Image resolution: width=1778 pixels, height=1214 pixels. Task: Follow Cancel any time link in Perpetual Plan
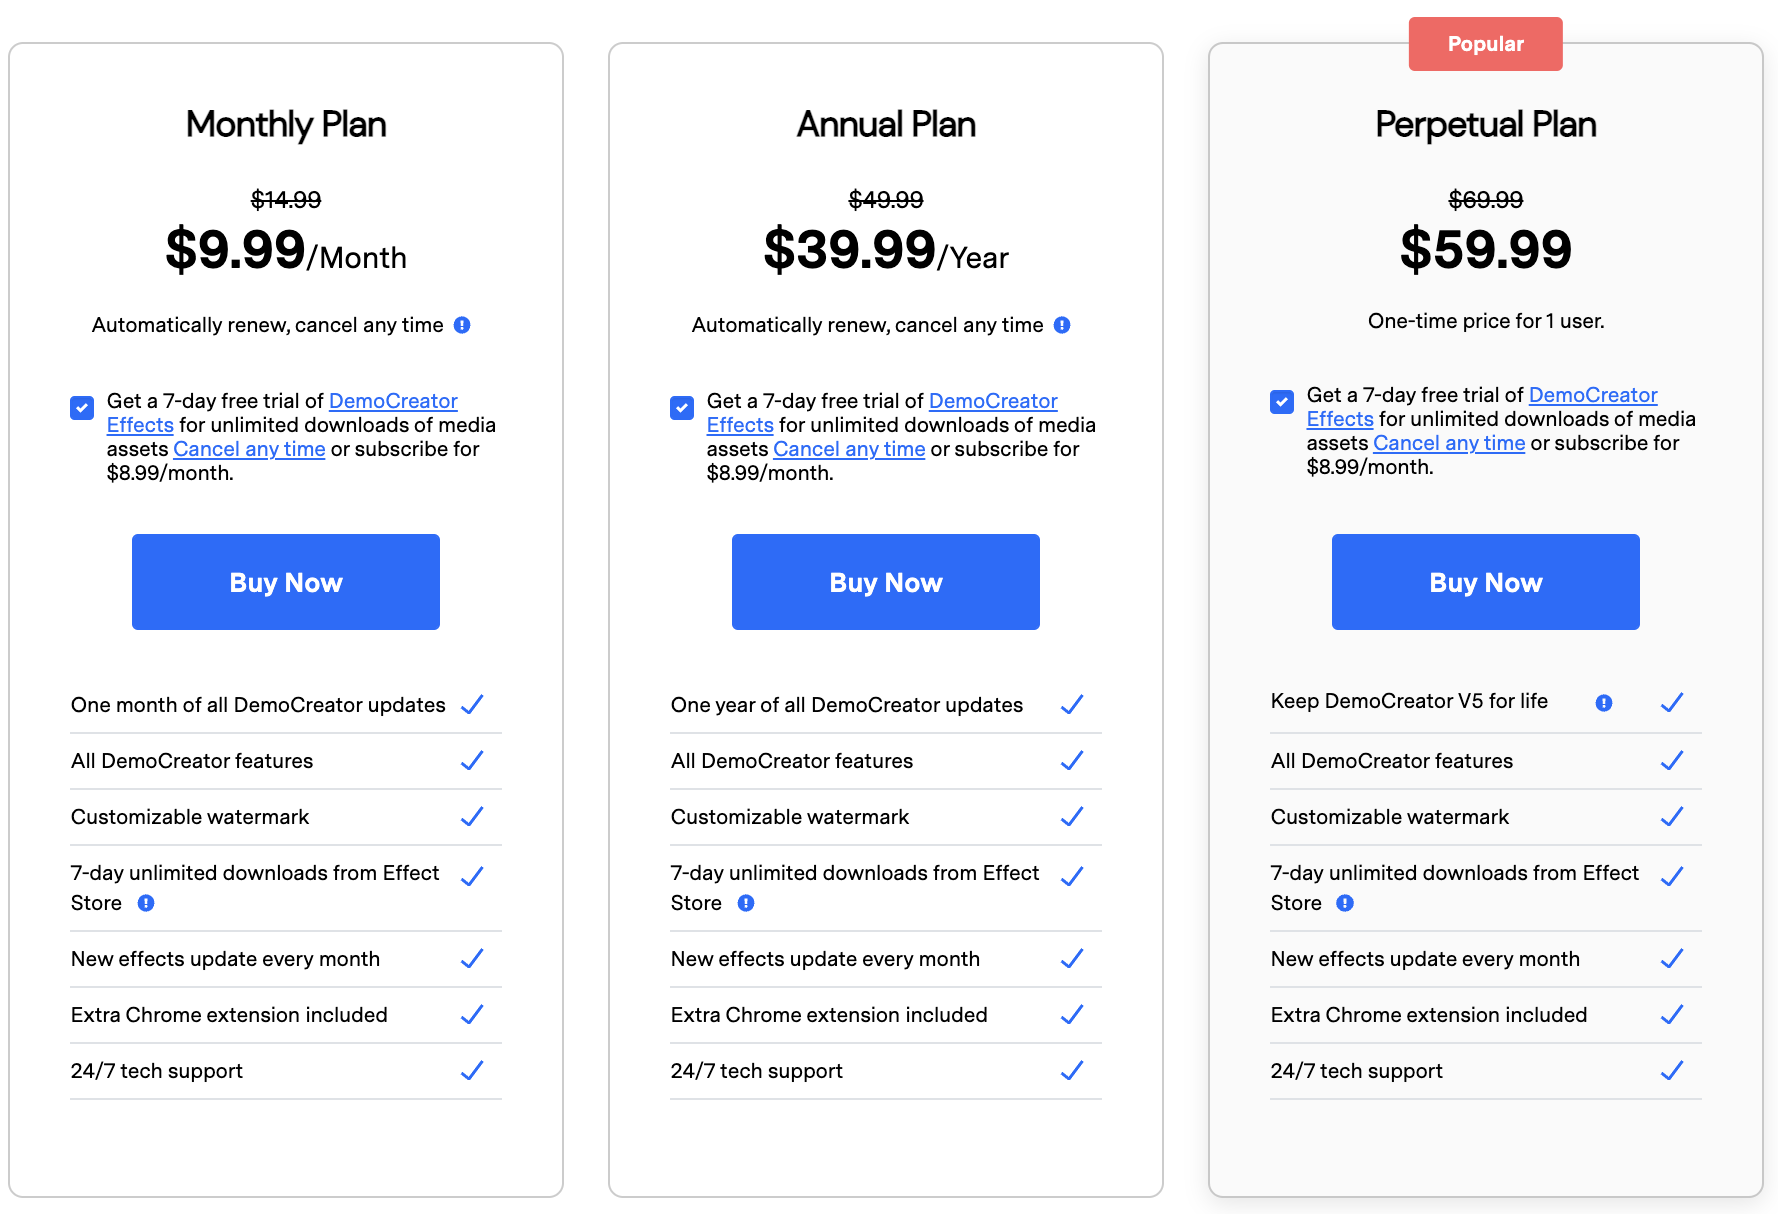click(1449, 443)
